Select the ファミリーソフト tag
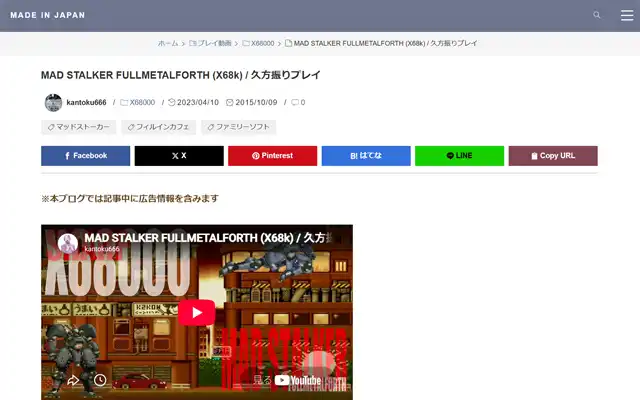This screenshot has width=640, height=400. 238,127
